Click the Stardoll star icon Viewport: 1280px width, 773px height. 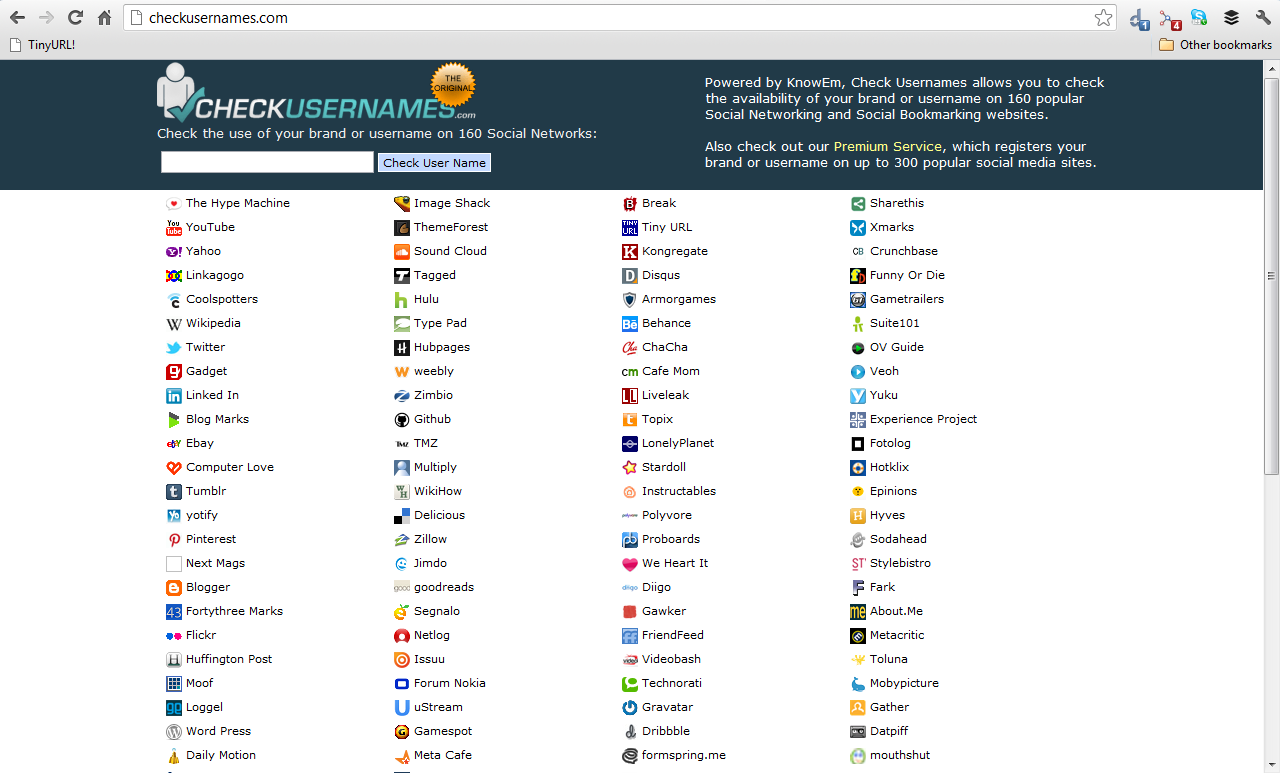(x=630, y=467)
